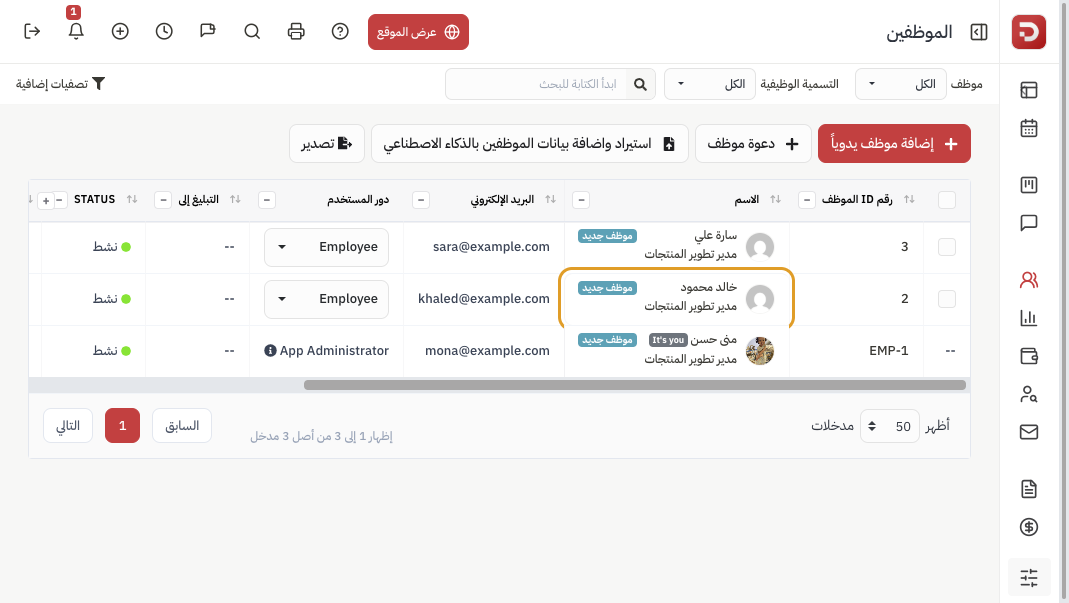1069x603 pixels.
Task: Open منى حسن profile photo thumbnail
Action: point(759,351)
